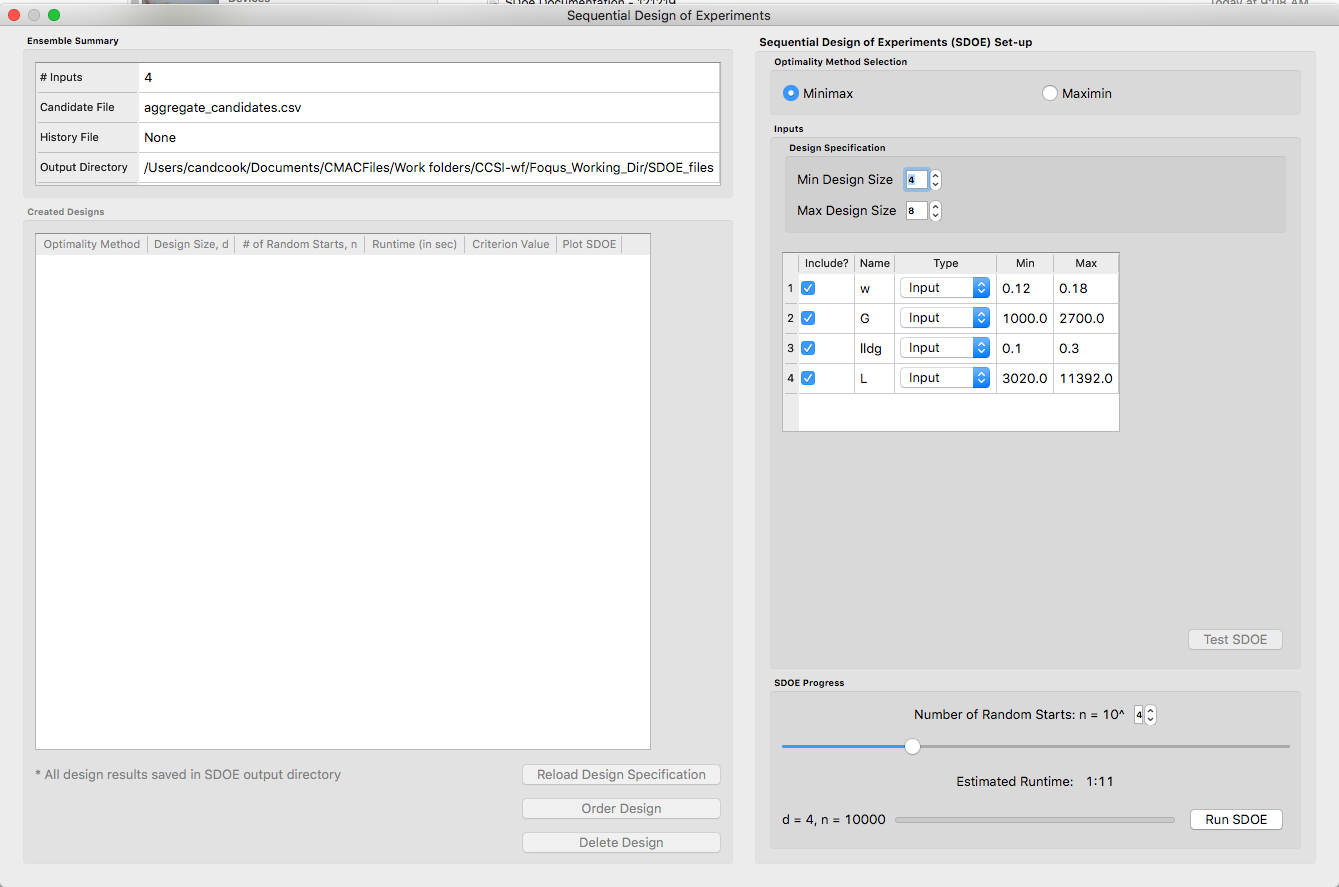Open the Type dropdown for row lldg
Image resolution: width=1339 pixels, height=887 pixels.
pyautogui.click(x=944, y=347)
